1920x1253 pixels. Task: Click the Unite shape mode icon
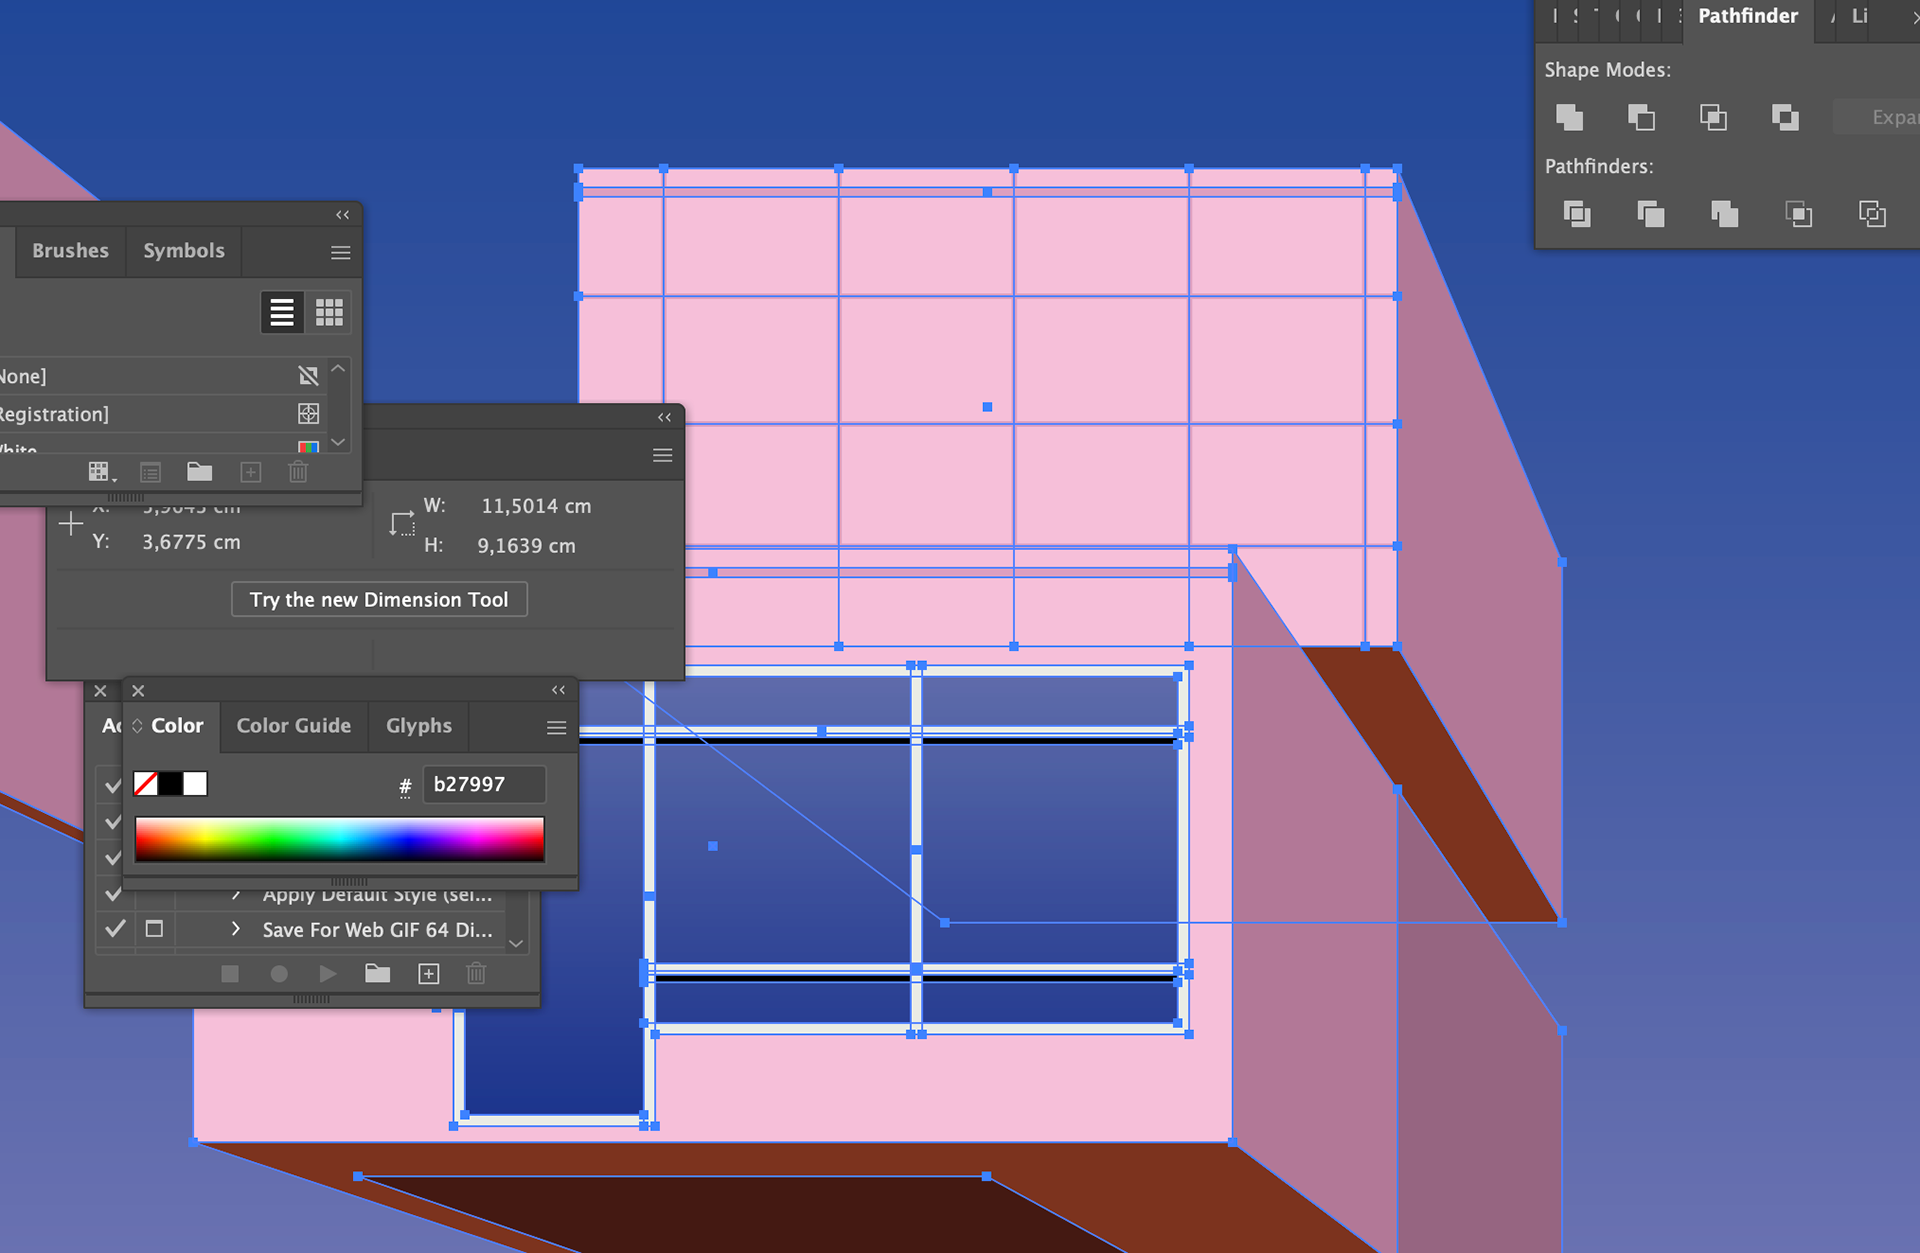(1569, 118)
